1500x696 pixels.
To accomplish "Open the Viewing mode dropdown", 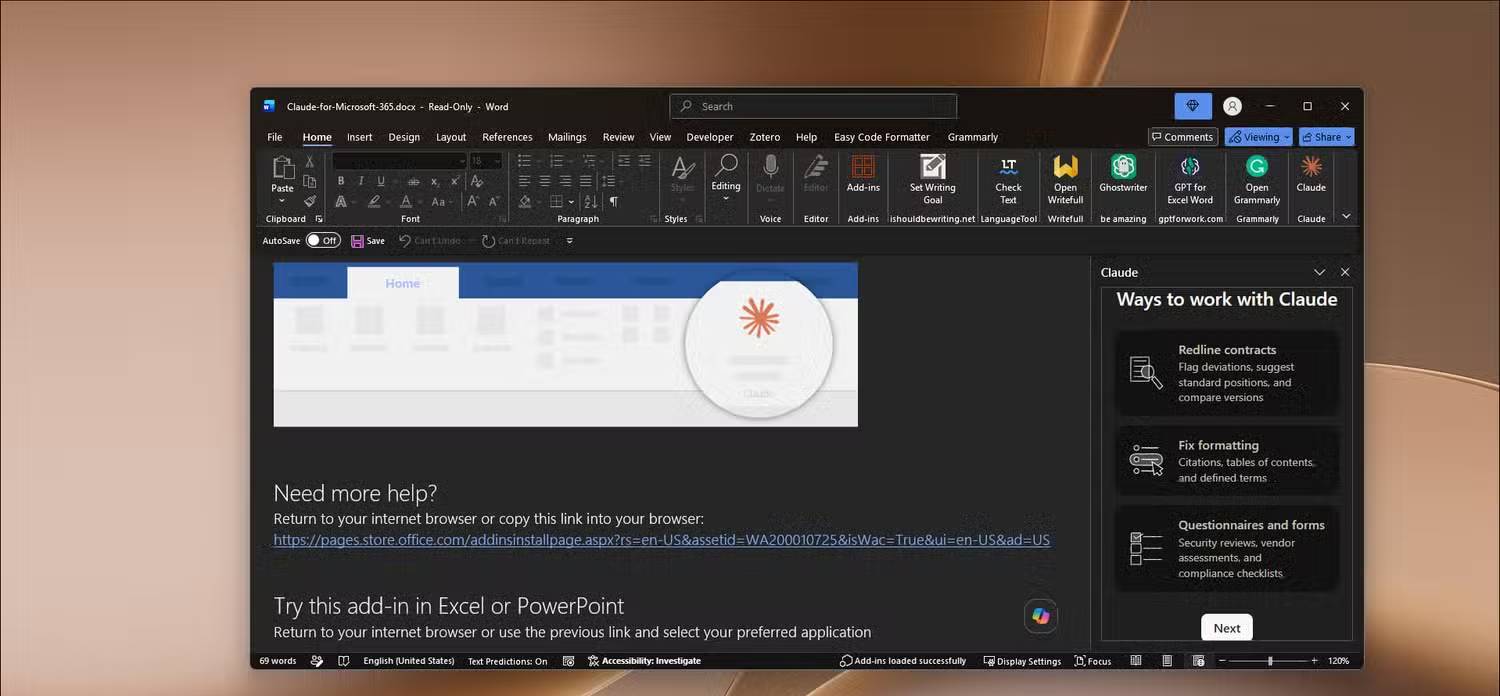I will point(1258,137).
